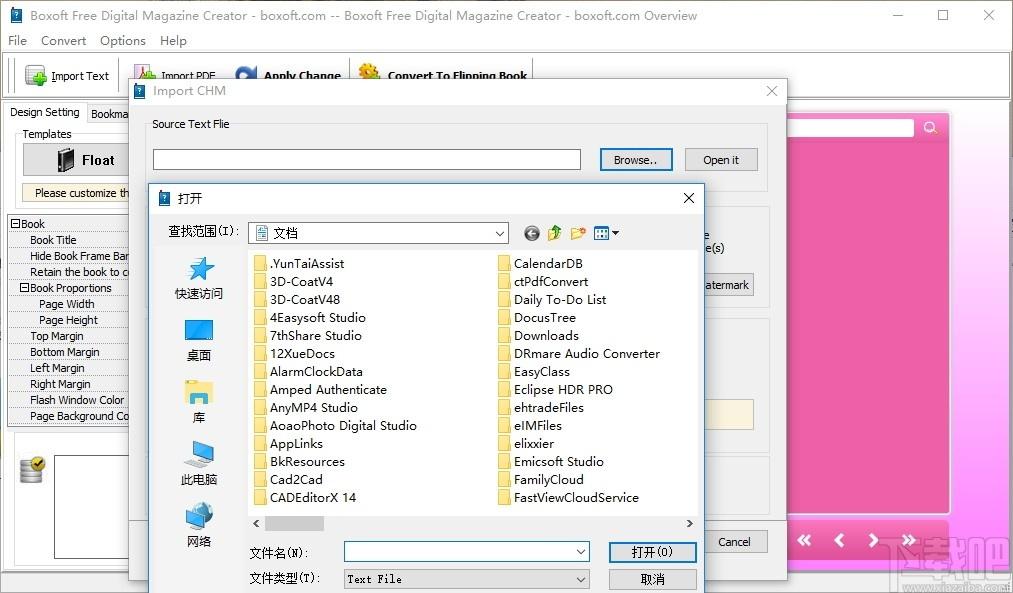Click the Float template button

(76, 160)
